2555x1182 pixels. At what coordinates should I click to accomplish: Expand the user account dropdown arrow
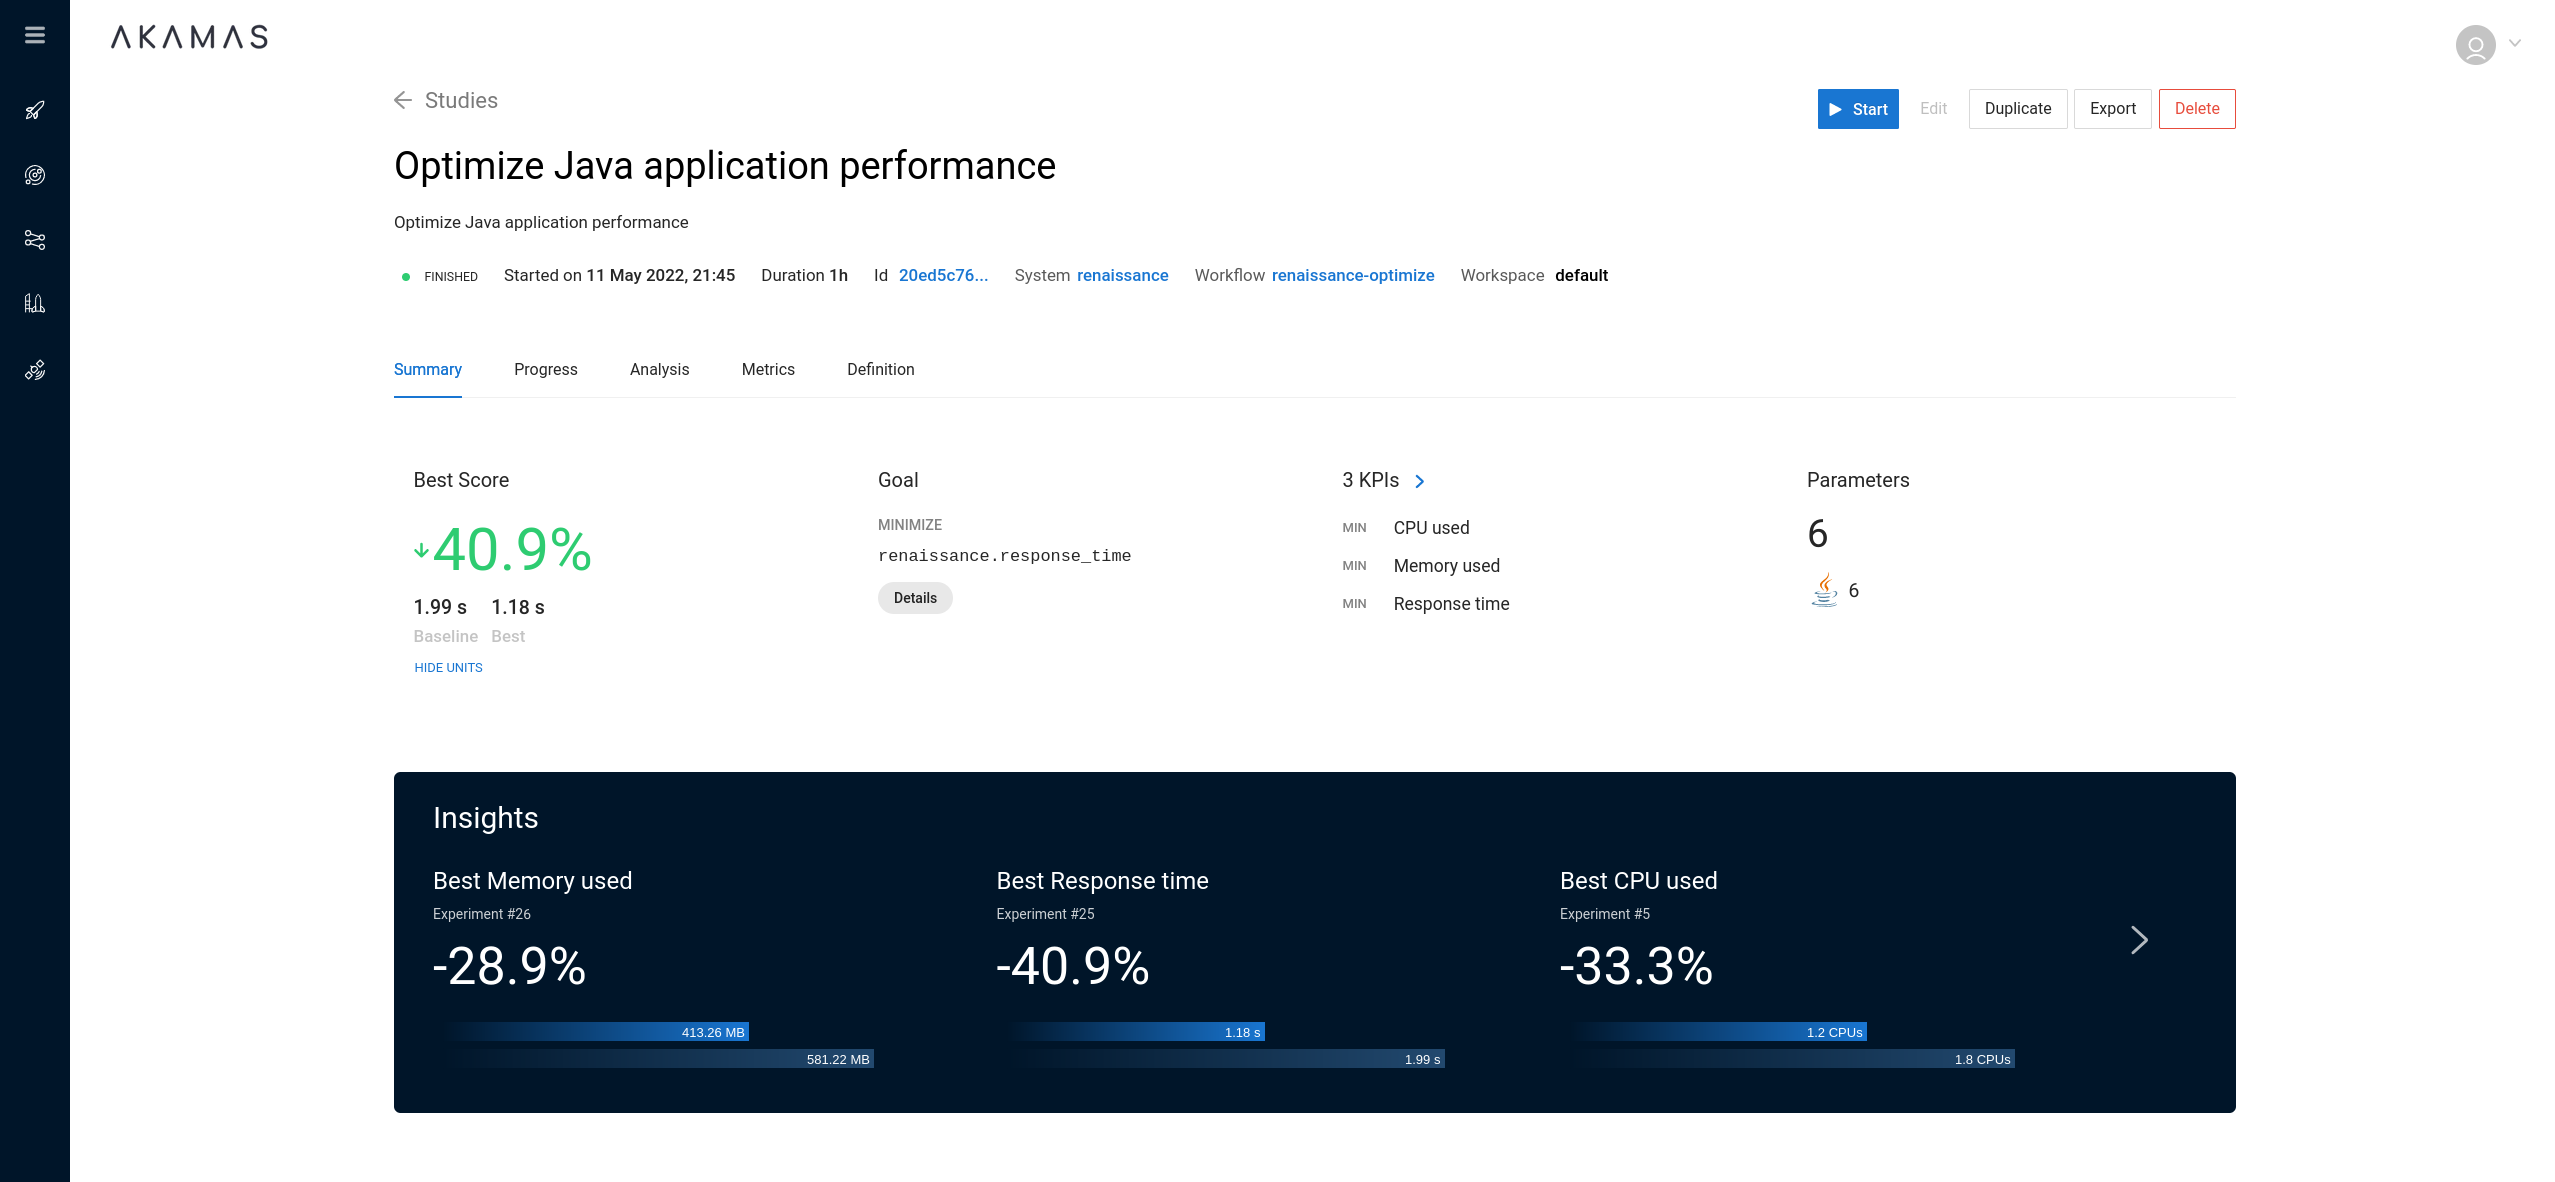pos(2514,43)
